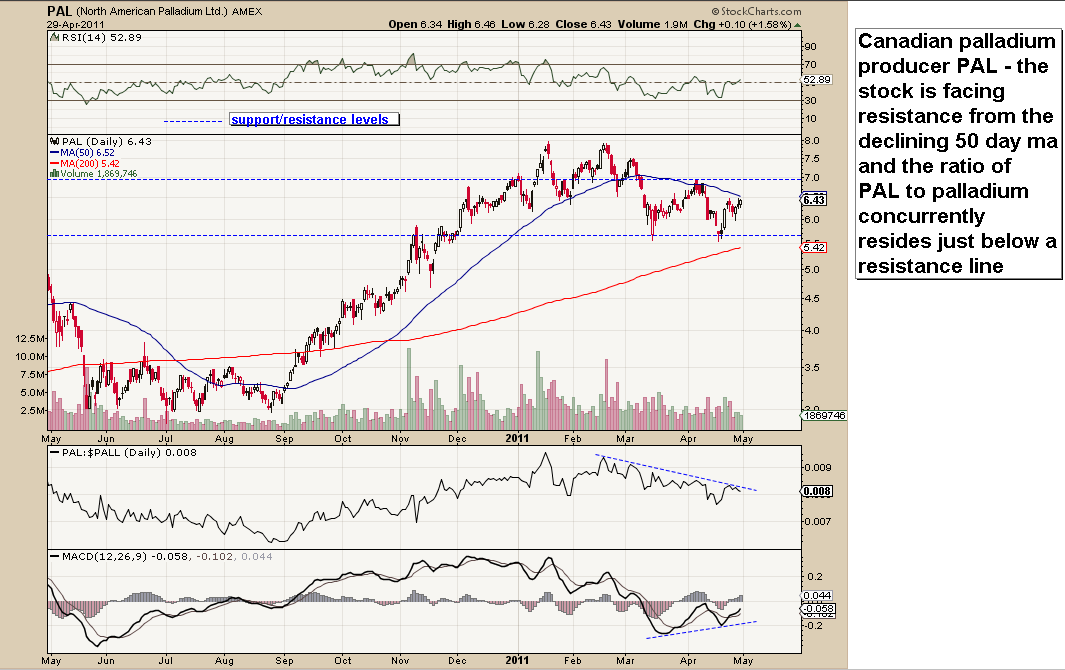Click the 'Open 6.34' value
1065x670 pixels.
(415, 24)
